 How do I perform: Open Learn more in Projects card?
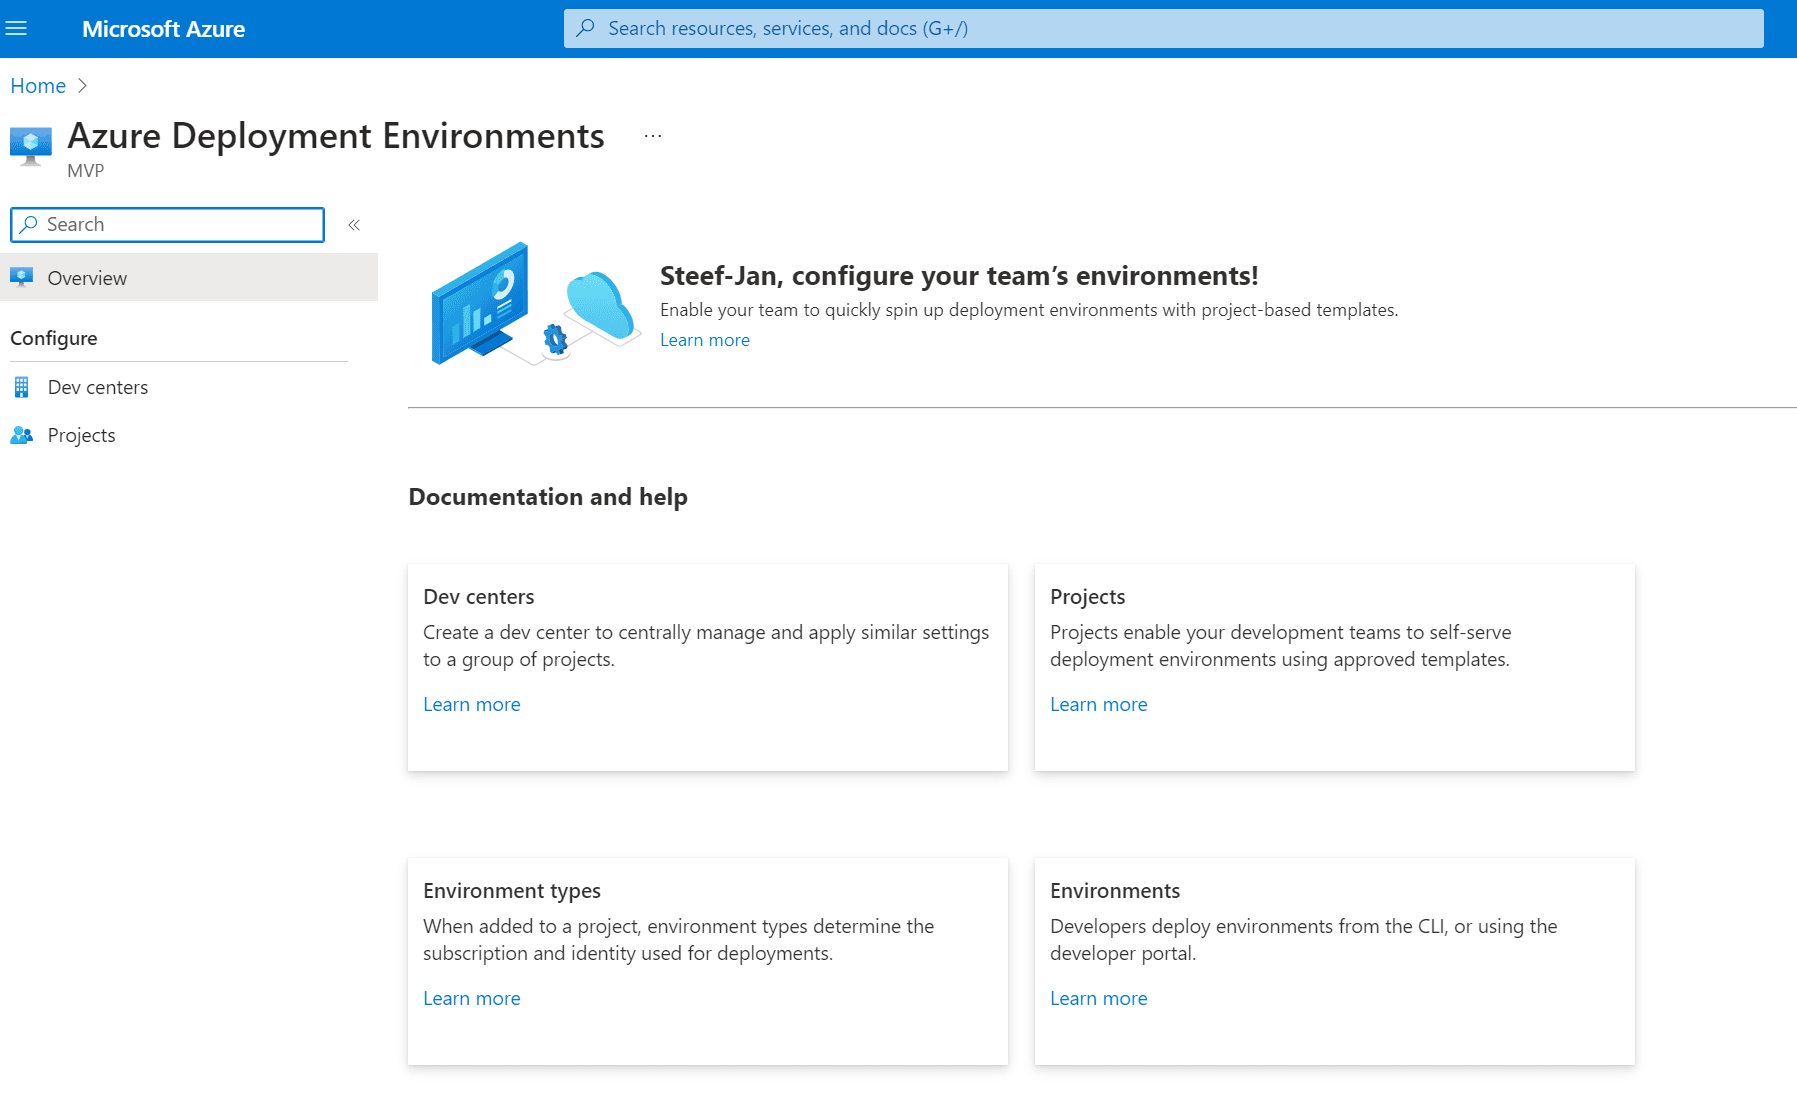(x=1099, y=704)
